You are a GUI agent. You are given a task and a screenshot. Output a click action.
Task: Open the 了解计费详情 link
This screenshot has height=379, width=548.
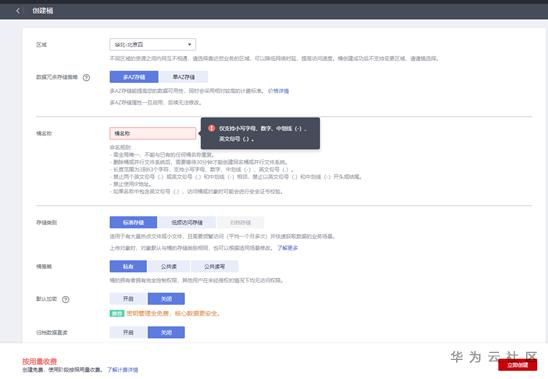[123, 370]
